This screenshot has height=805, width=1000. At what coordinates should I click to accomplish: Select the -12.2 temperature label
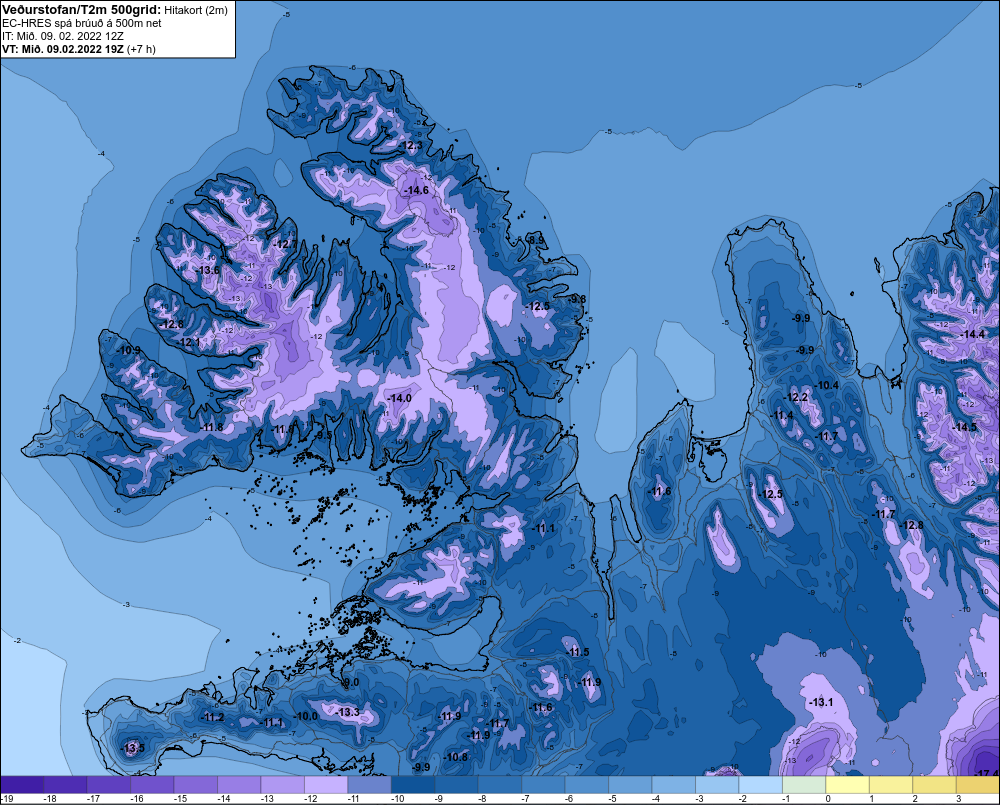(796, 397)
